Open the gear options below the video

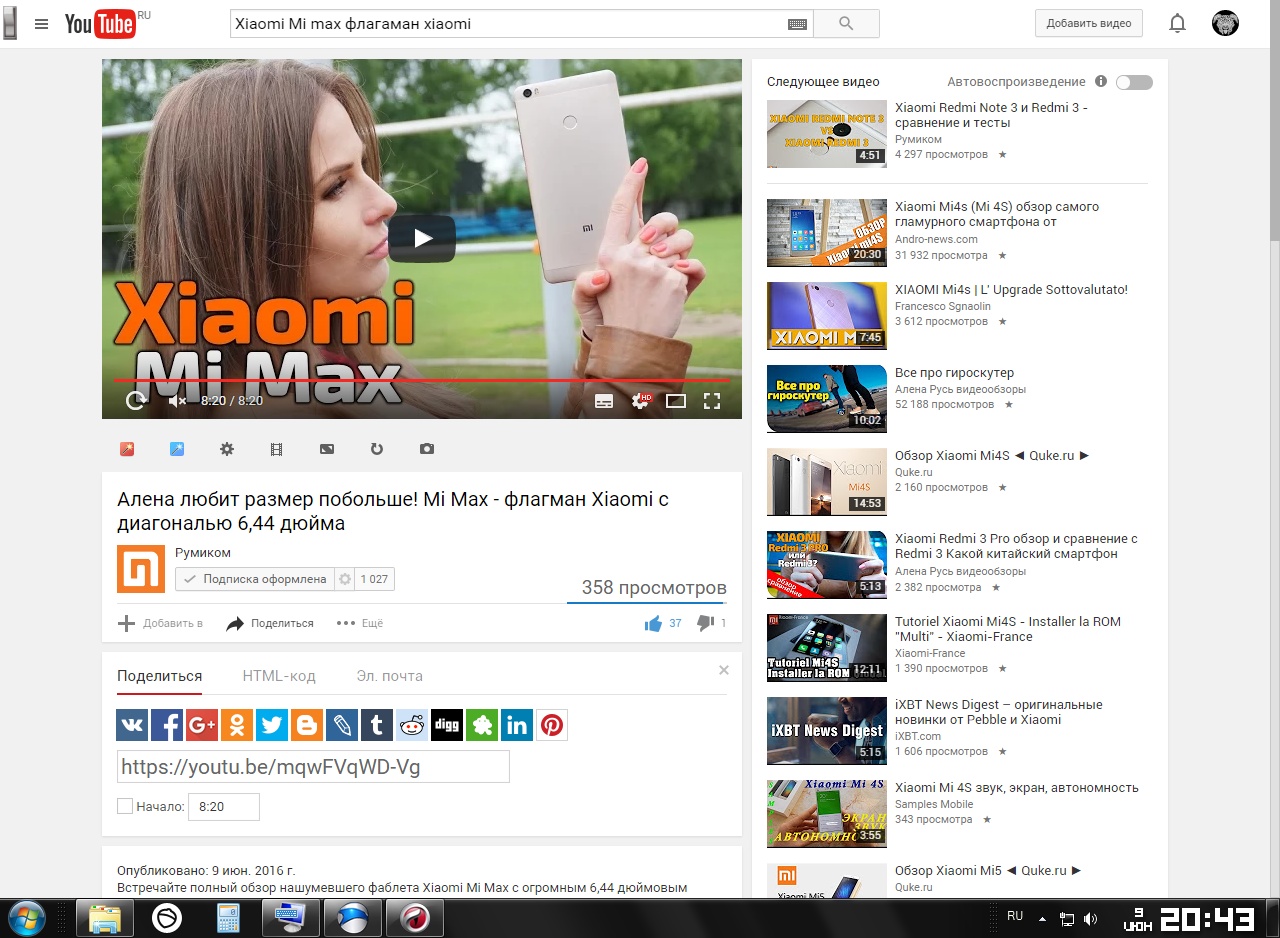point(227,450)
